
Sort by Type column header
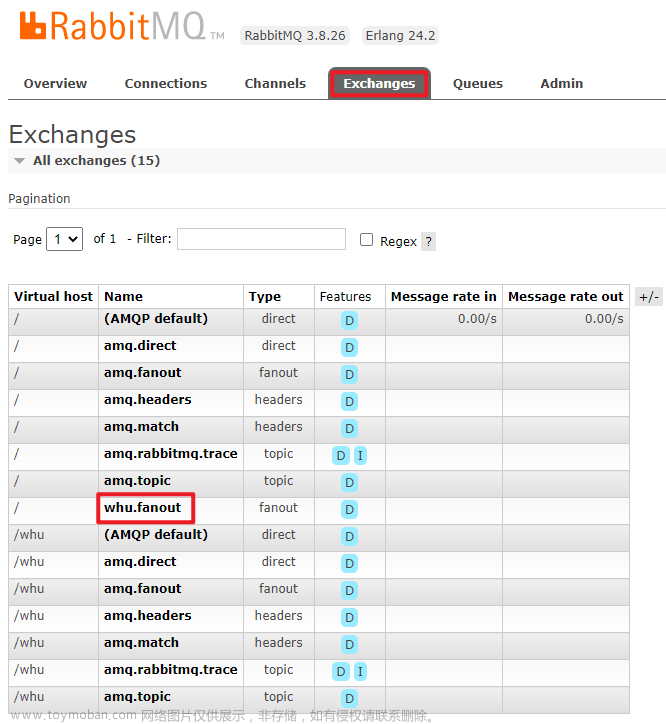[x=264, y=296]
